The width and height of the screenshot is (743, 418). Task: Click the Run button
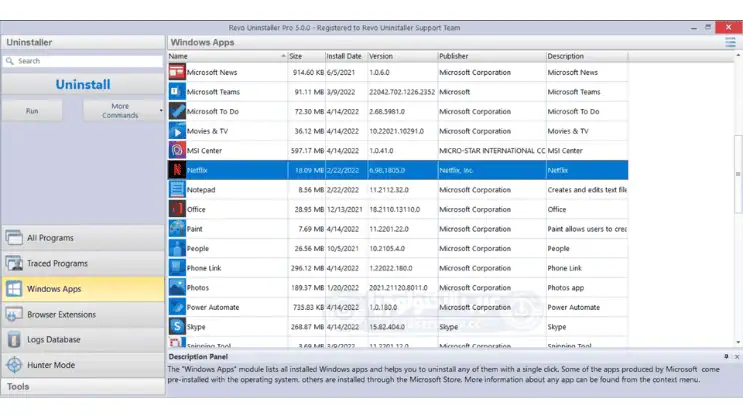[32, 111]
